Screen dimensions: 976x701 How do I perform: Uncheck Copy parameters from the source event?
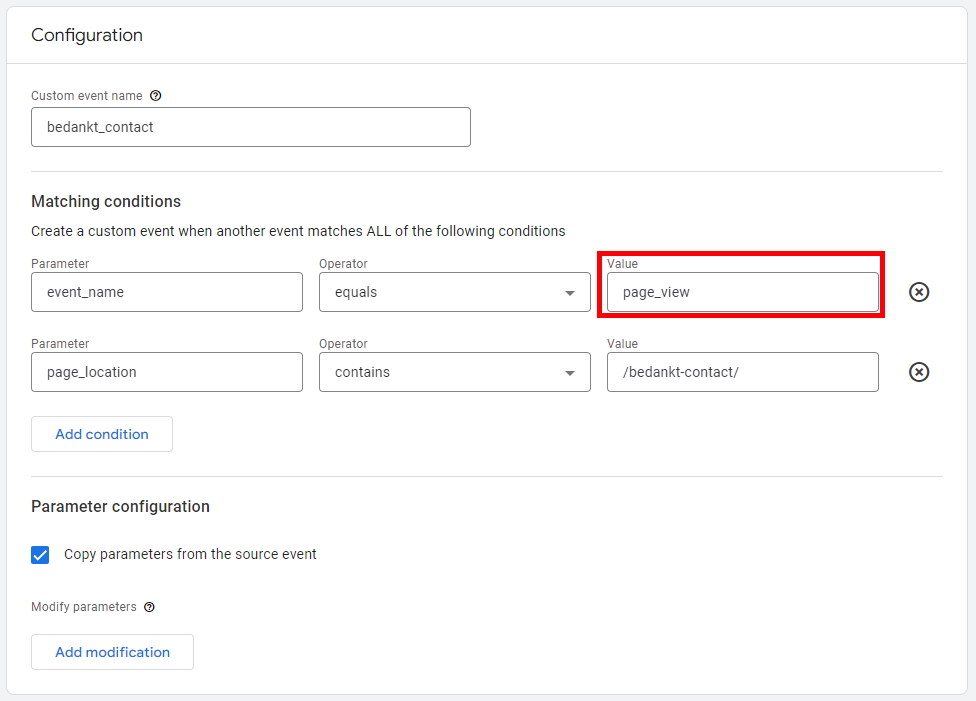pyautogui.click(x=40, y=554)
